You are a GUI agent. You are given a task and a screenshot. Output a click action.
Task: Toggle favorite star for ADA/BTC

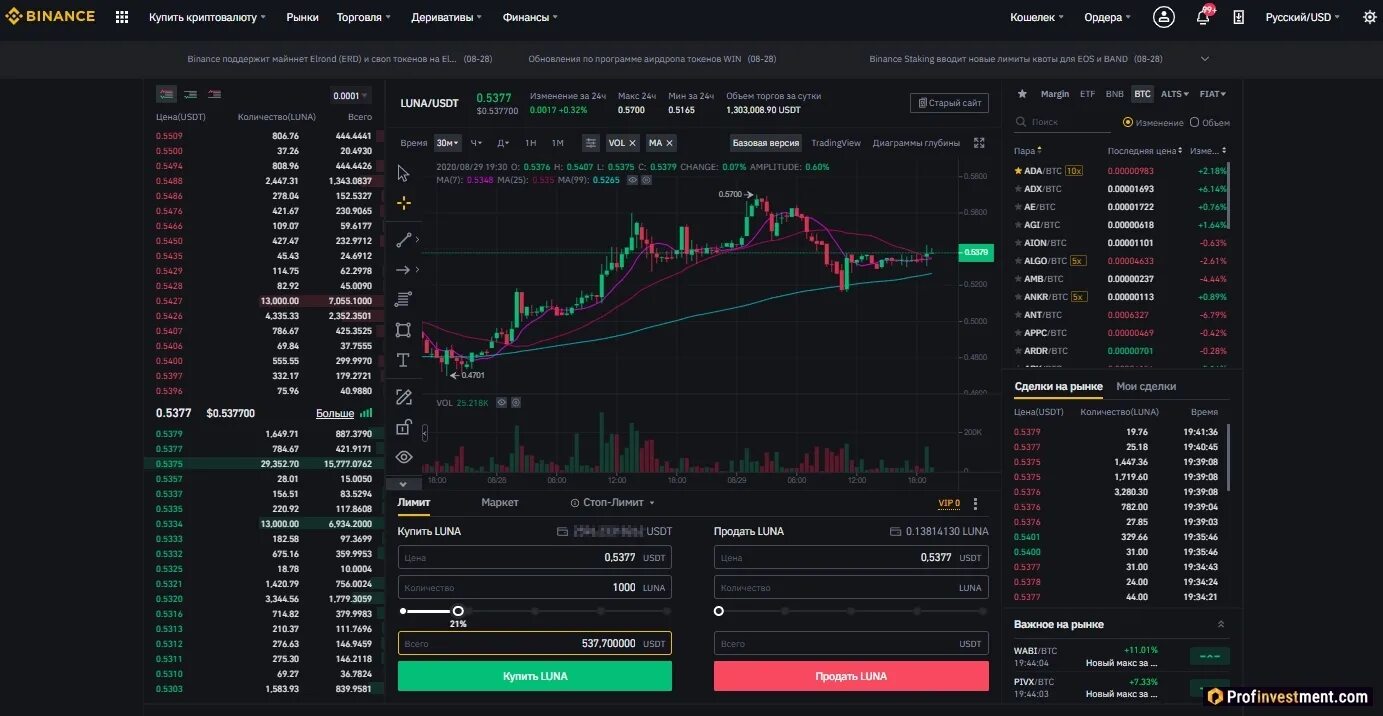click(x=1018, y=171)
